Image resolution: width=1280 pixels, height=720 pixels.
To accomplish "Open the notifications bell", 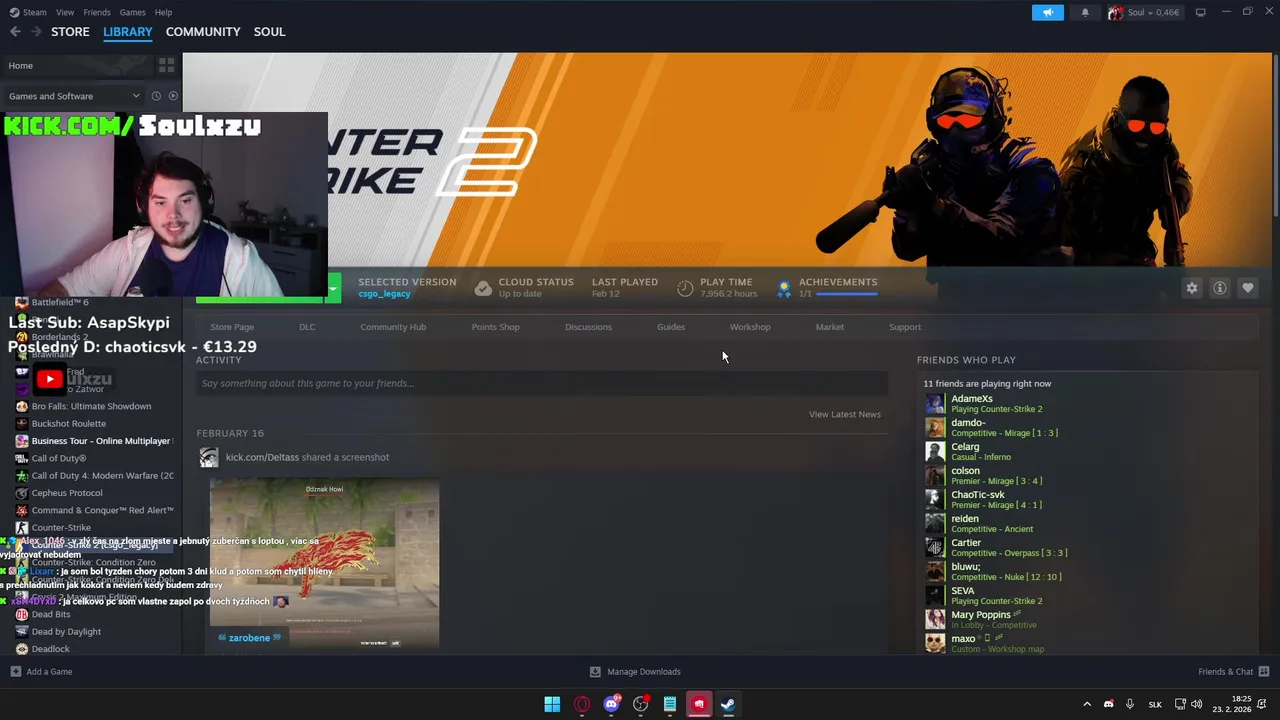I will click(1085, 12).
